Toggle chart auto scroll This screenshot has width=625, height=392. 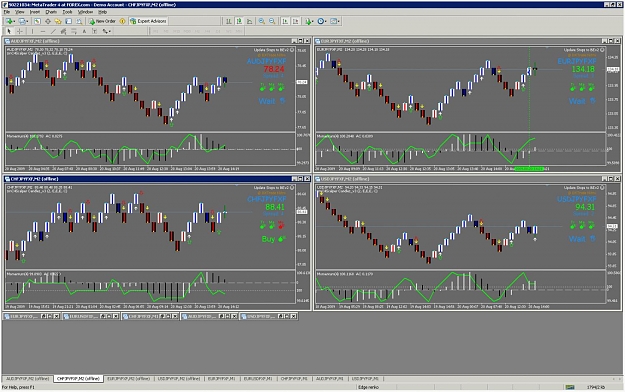point(285,21)
